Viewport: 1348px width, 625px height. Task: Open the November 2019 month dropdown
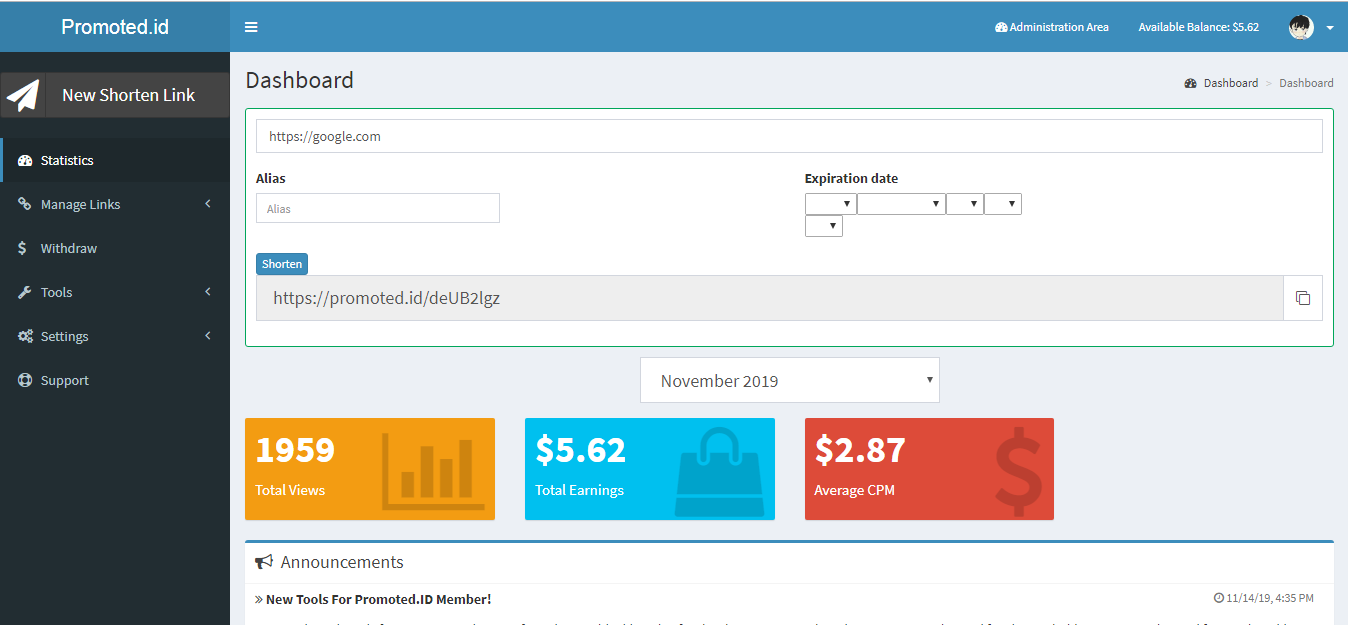790,380
